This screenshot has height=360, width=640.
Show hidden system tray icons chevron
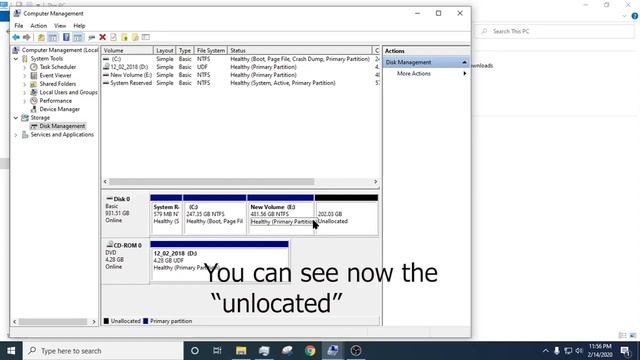coord(545,351)
